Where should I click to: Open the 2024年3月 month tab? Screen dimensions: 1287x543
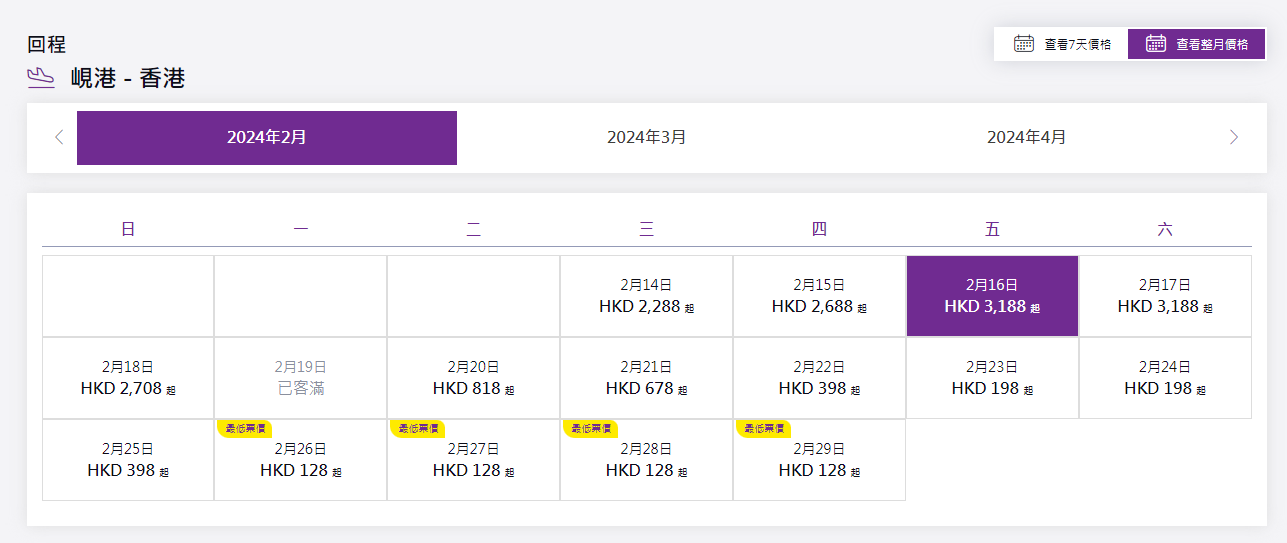click(646, 138)
